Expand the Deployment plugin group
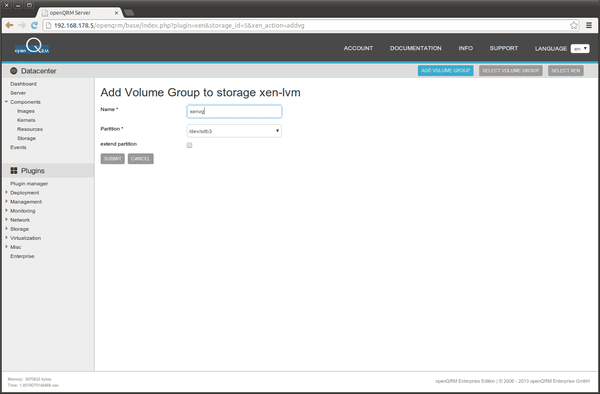 [6, 192]
